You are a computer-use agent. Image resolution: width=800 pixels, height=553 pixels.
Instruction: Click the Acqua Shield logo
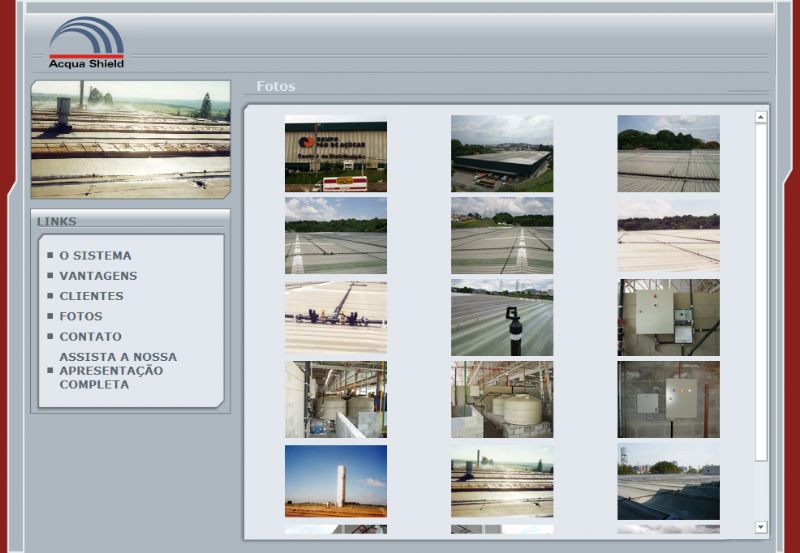86,43
